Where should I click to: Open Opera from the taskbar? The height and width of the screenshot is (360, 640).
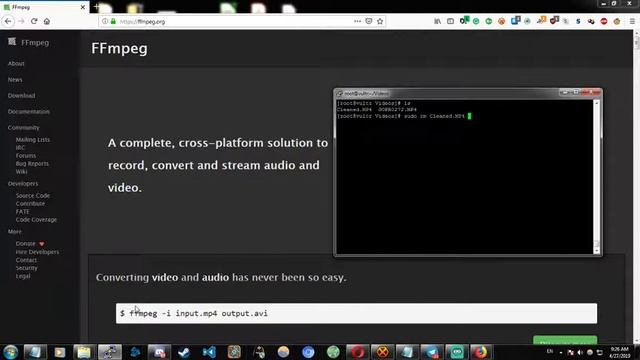358,352
